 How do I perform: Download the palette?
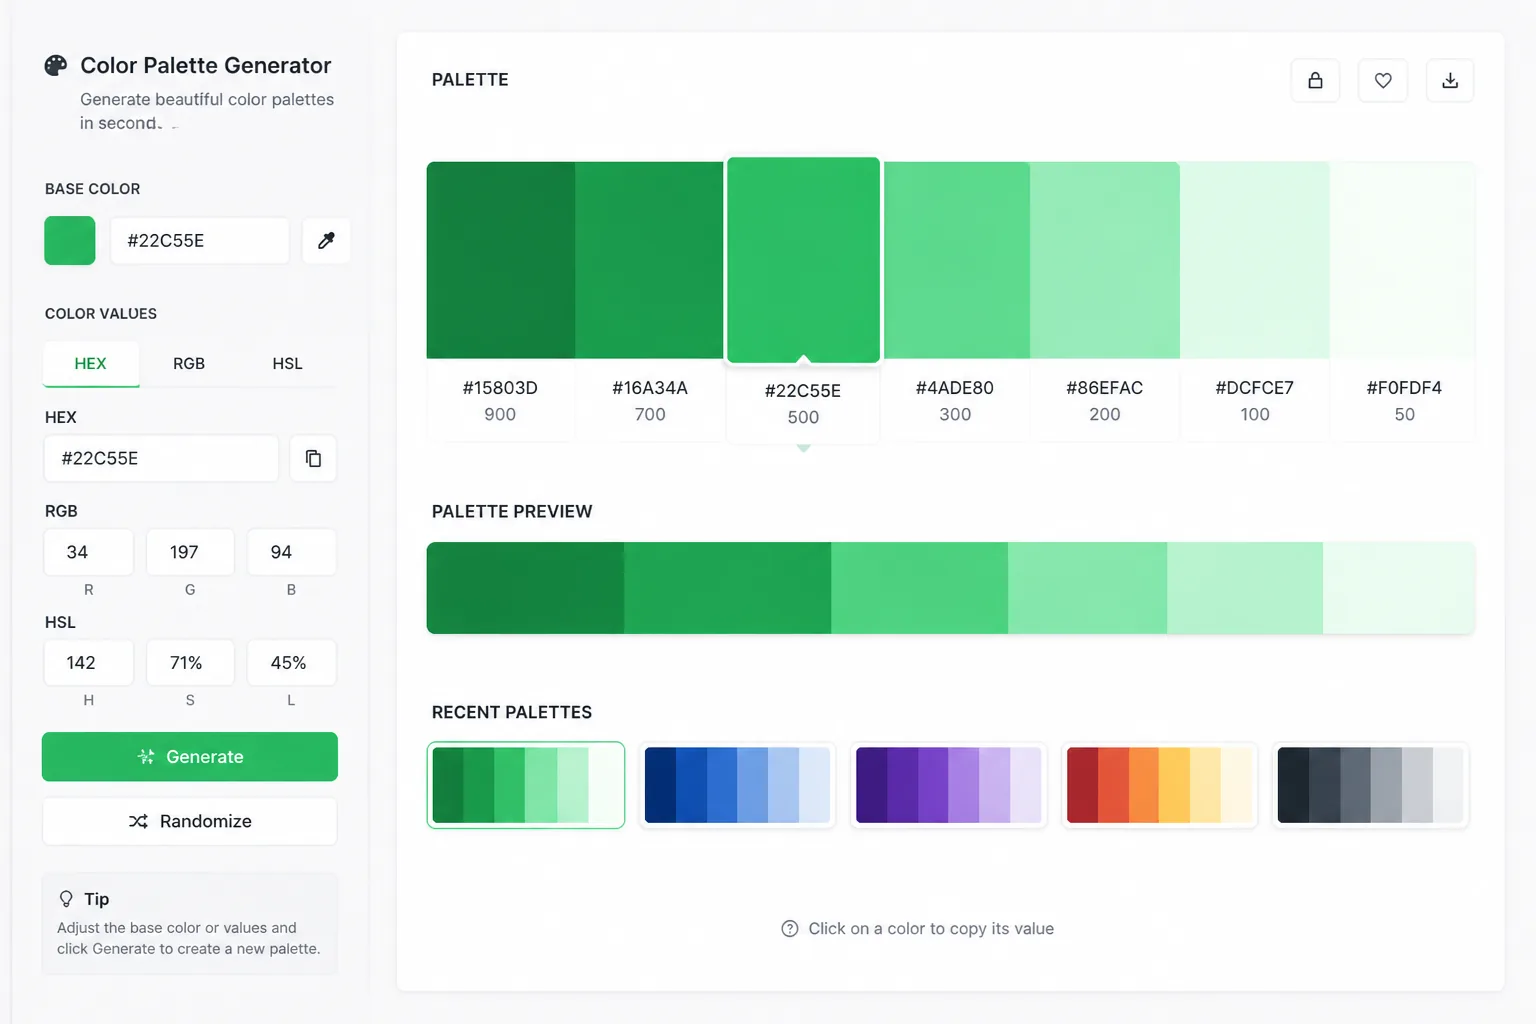coord(1450,80)
